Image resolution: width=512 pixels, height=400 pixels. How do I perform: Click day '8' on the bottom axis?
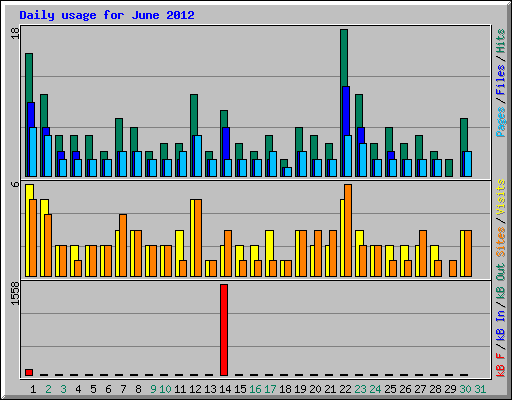coord(138,389)
